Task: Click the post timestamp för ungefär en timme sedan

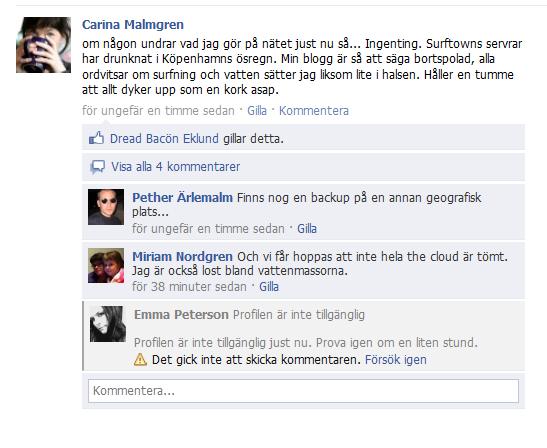Action: click(158, 111)
